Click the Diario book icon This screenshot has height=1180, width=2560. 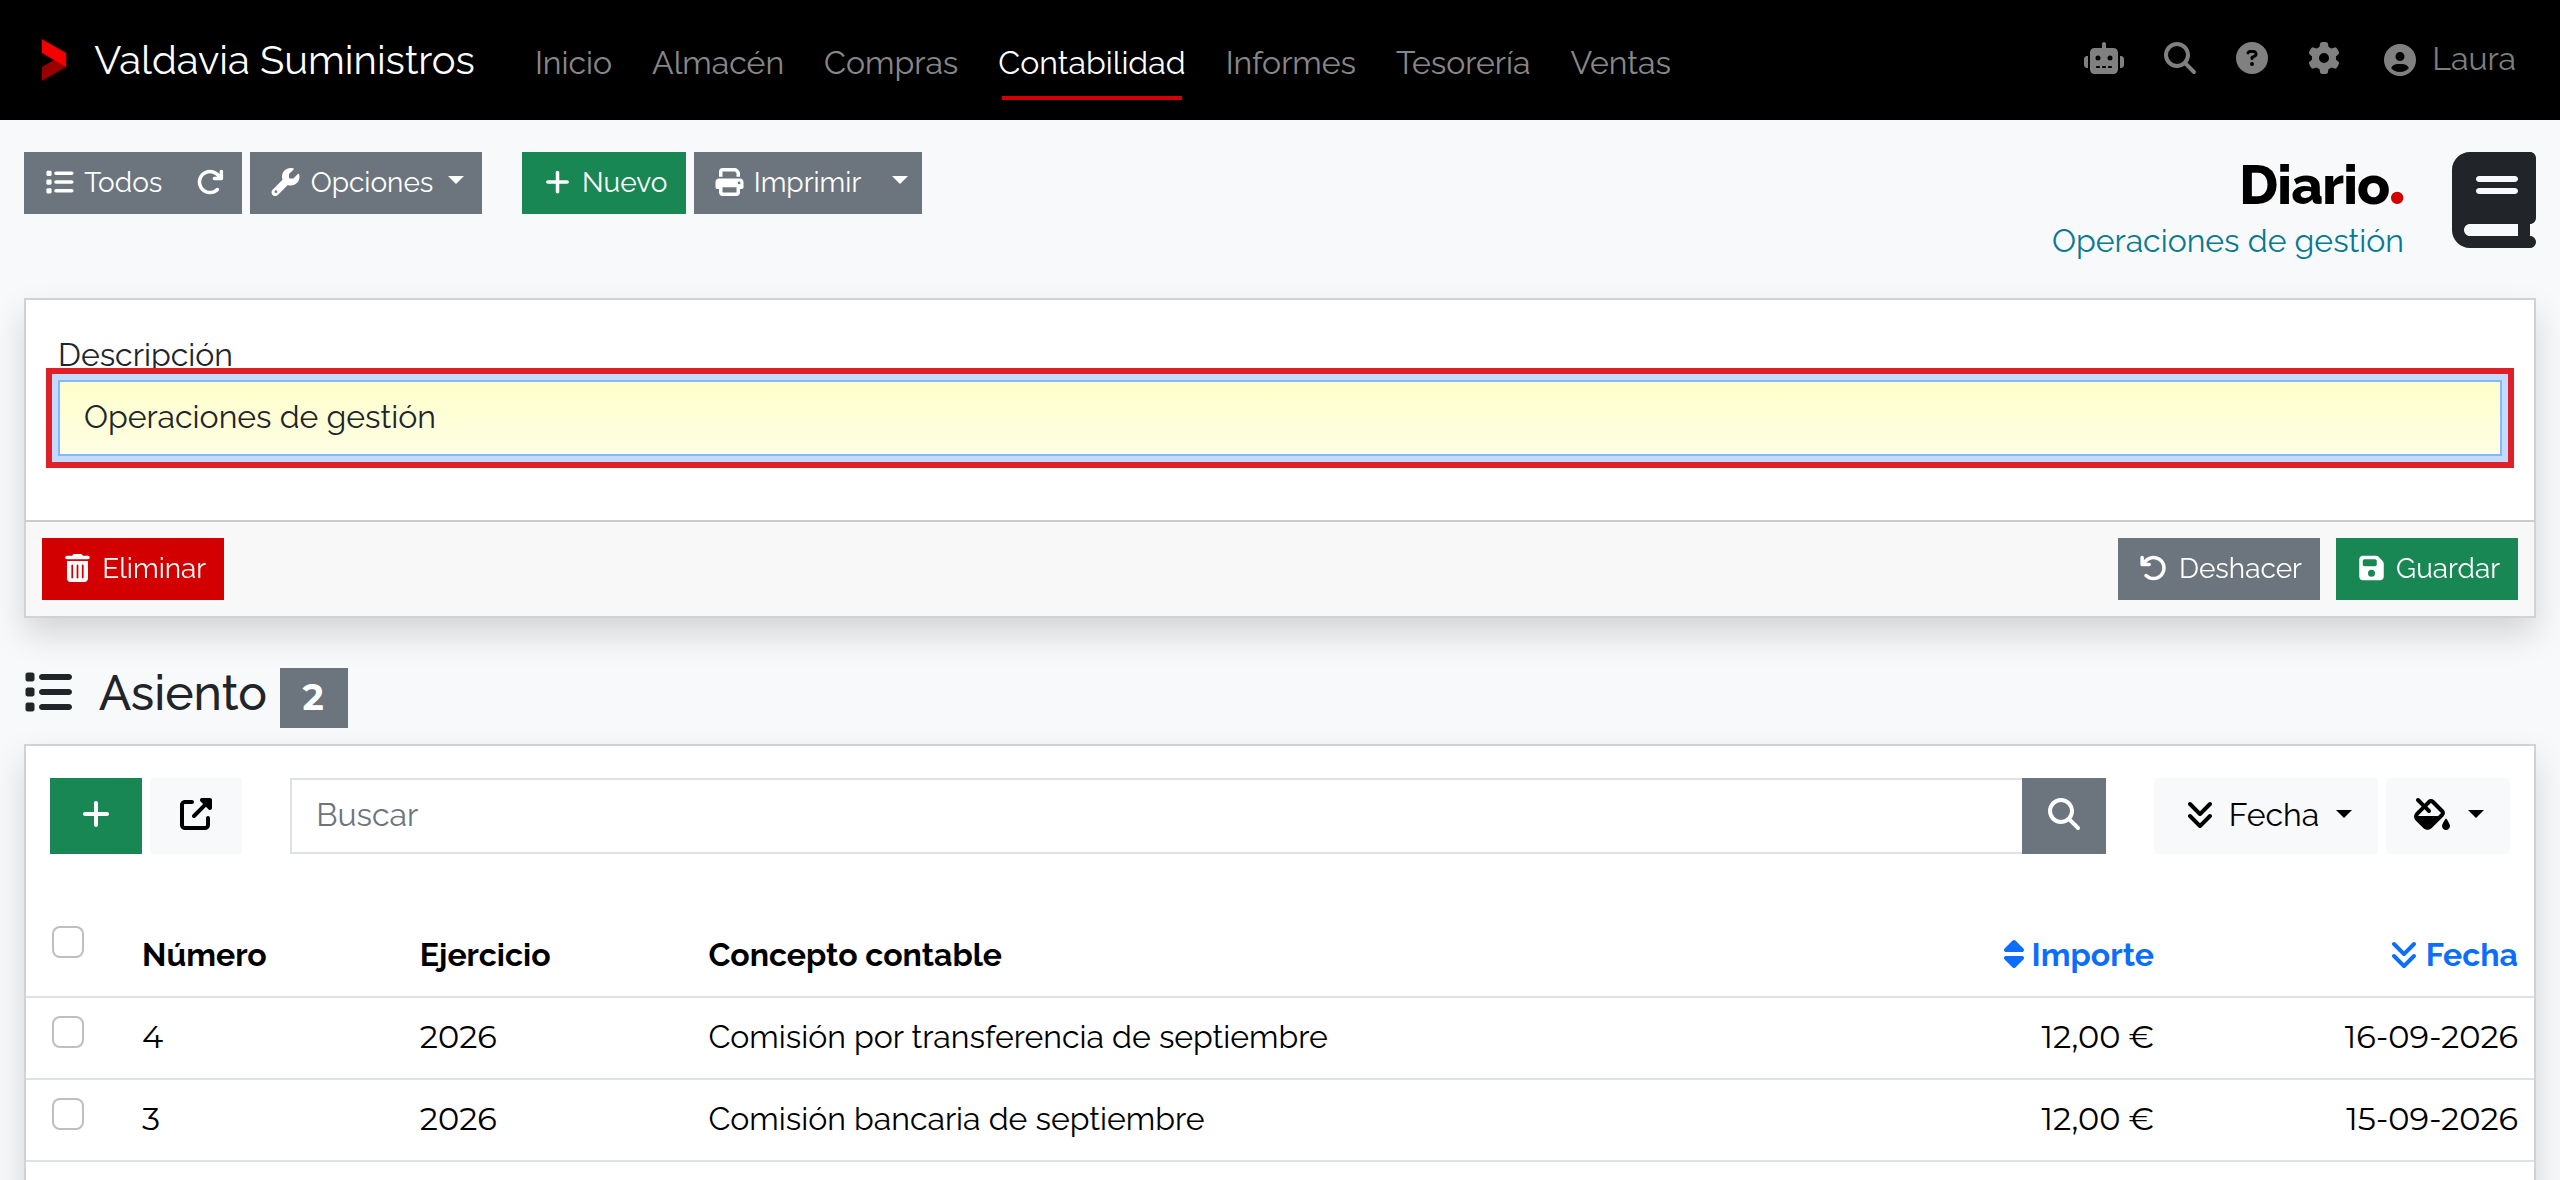(x=2494, y=200)
